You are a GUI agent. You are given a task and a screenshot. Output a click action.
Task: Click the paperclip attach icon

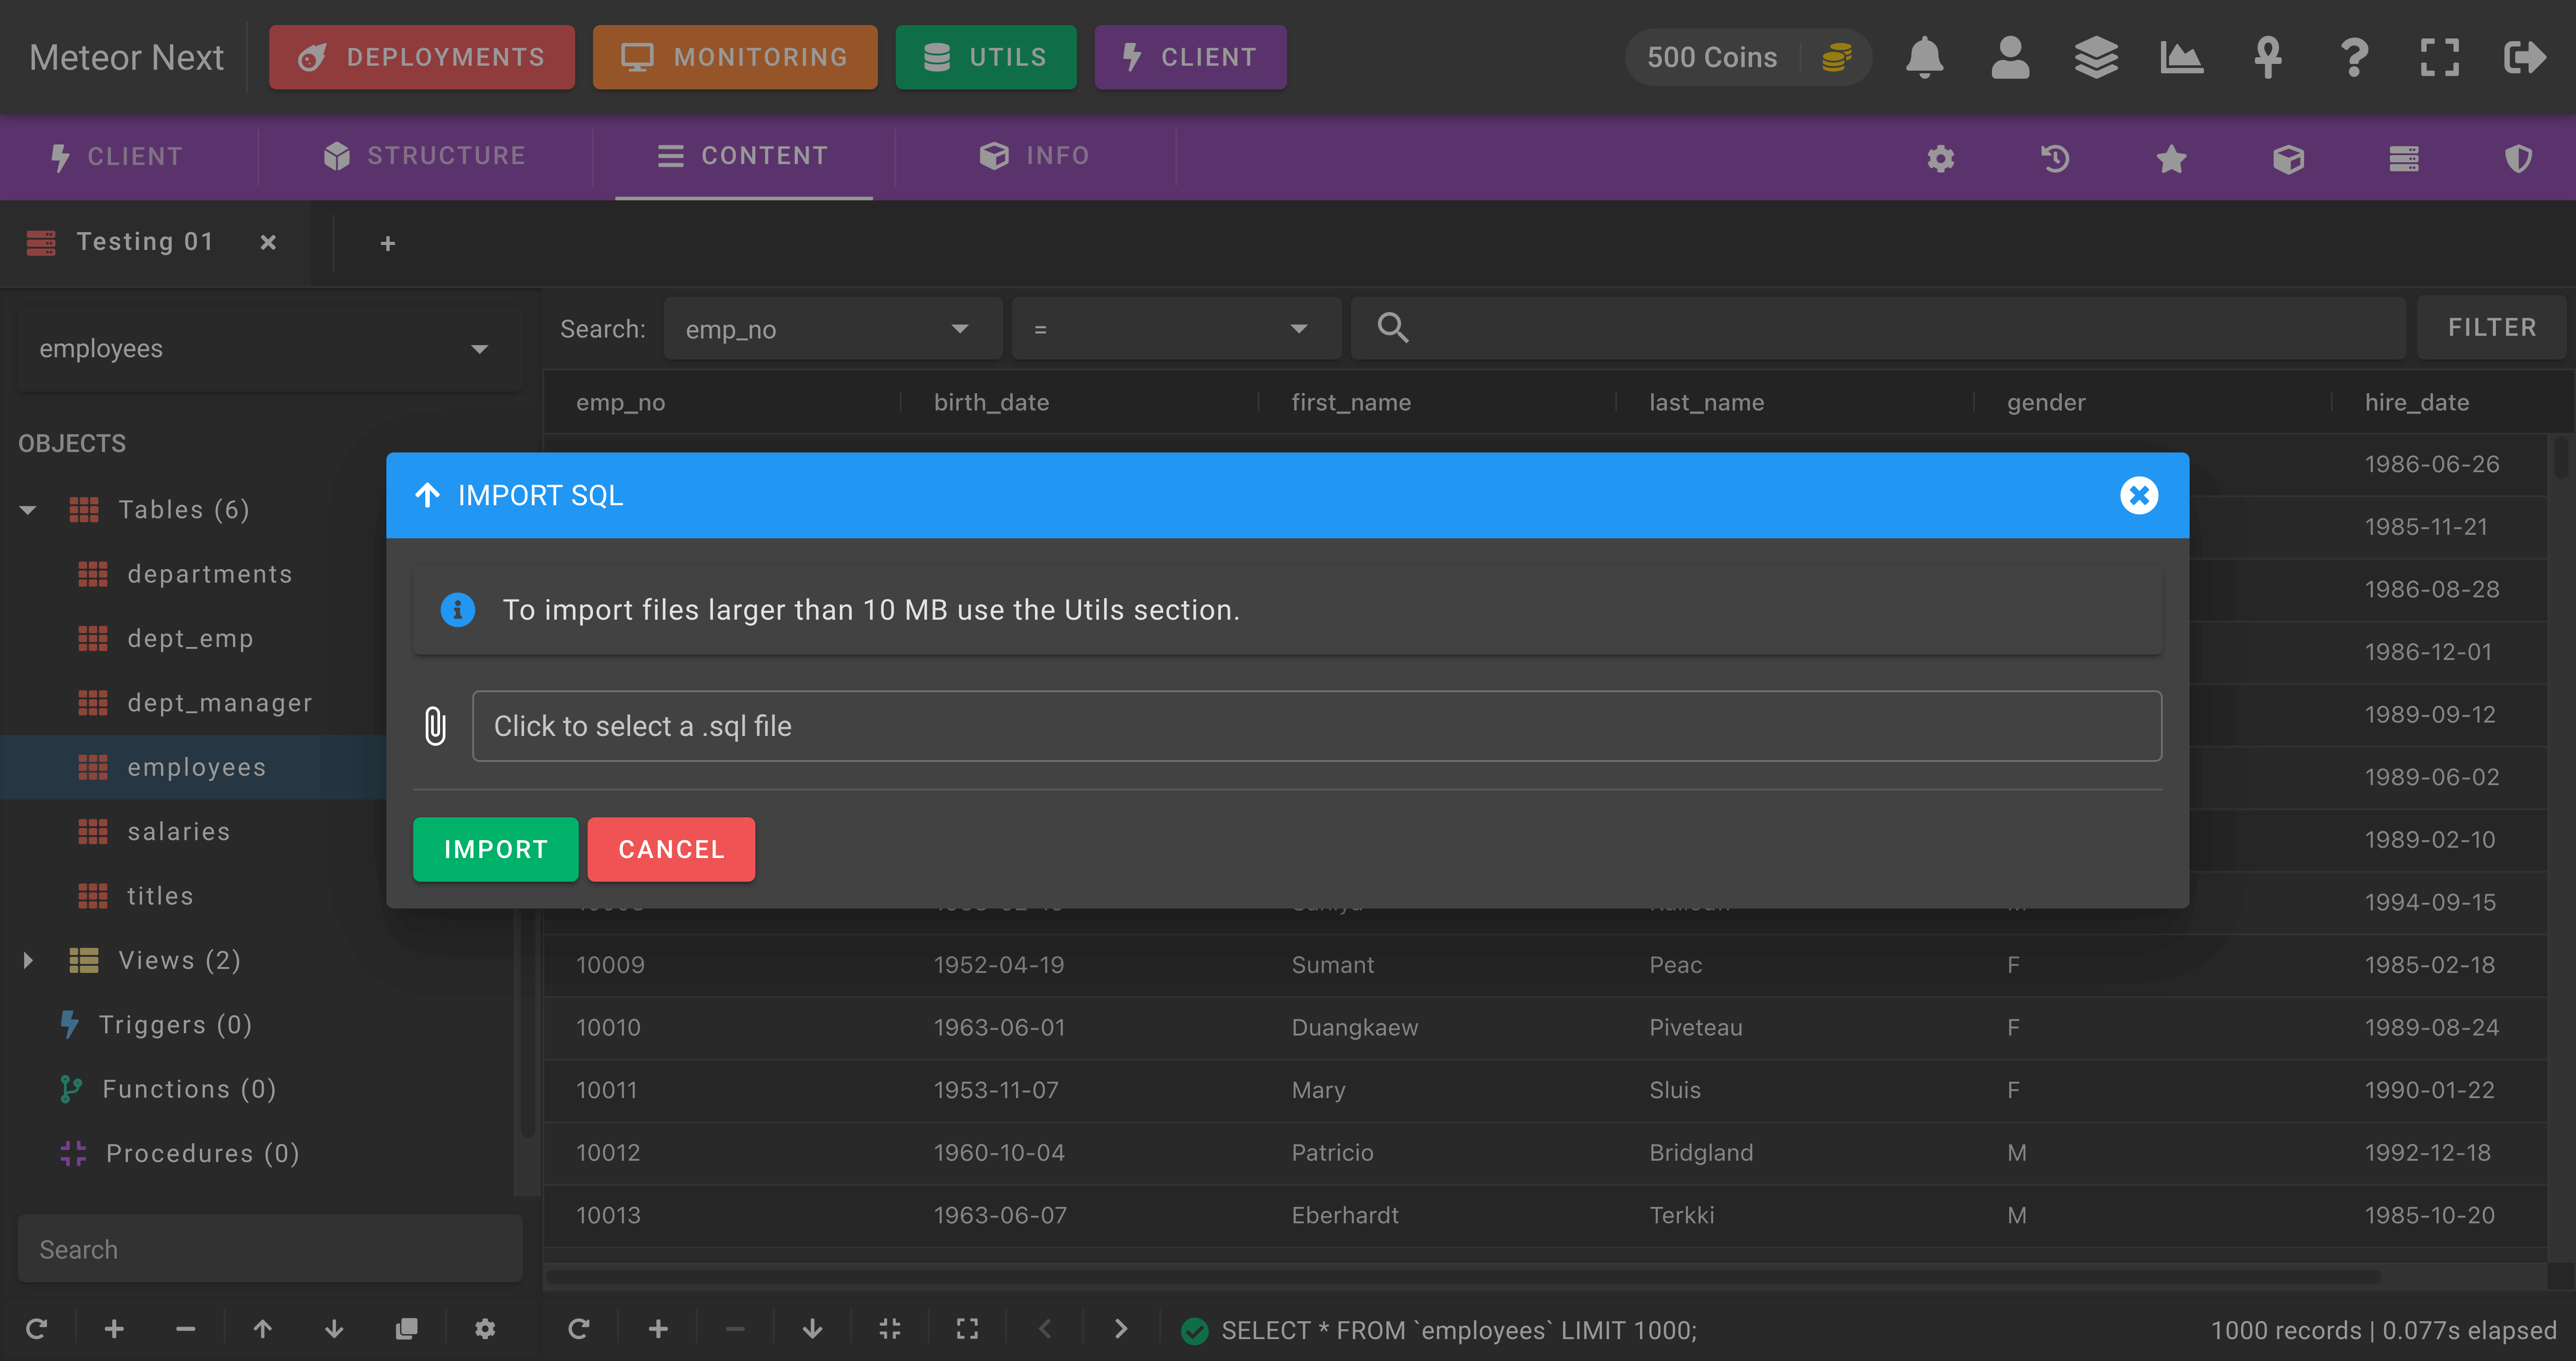coord(435,726)
